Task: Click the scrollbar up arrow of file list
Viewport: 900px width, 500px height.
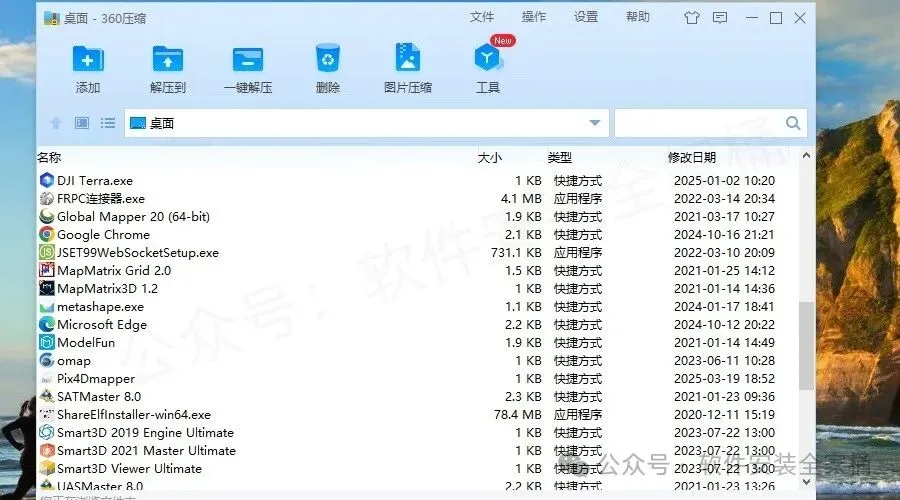Action: [806, 155]
